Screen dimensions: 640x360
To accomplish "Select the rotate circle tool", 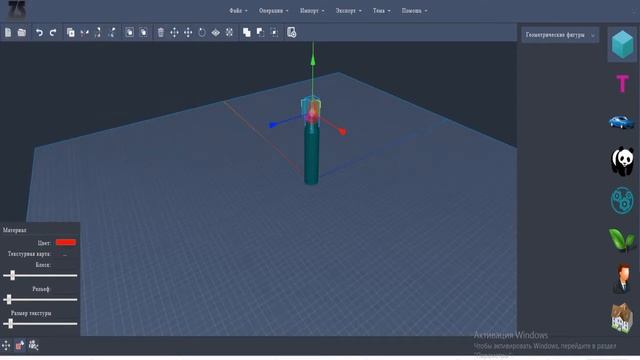I will click(x=202, y=32).
